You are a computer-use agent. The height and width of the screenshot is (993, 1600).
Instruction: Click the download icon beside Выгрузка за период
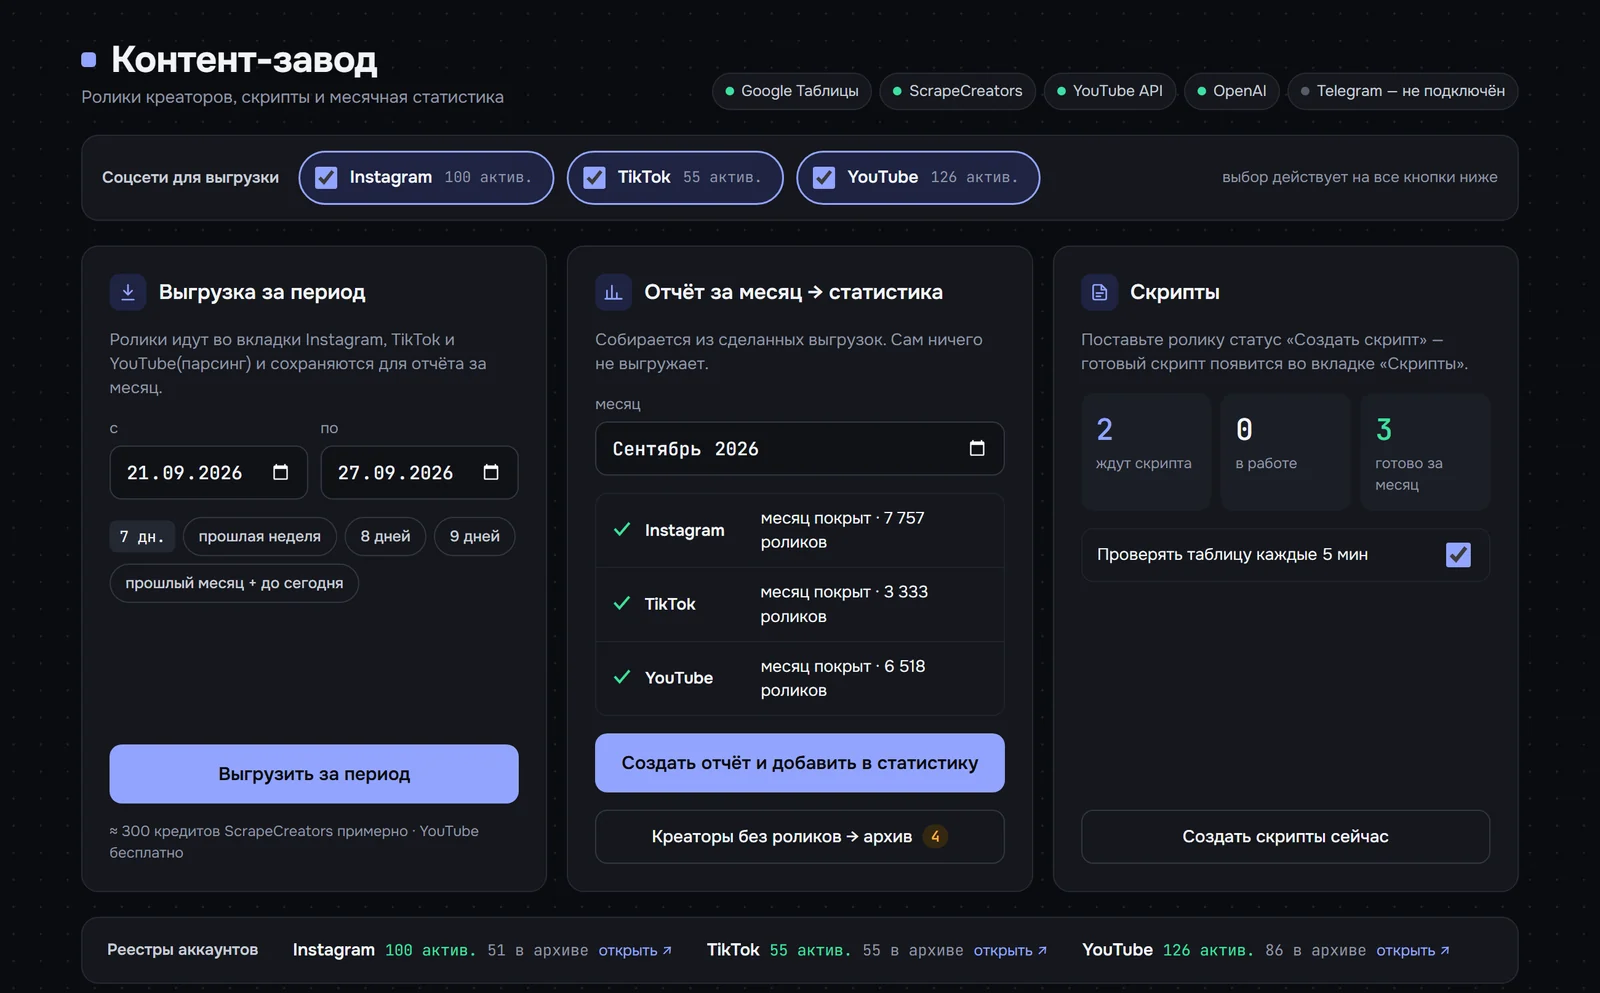[128, 292]
